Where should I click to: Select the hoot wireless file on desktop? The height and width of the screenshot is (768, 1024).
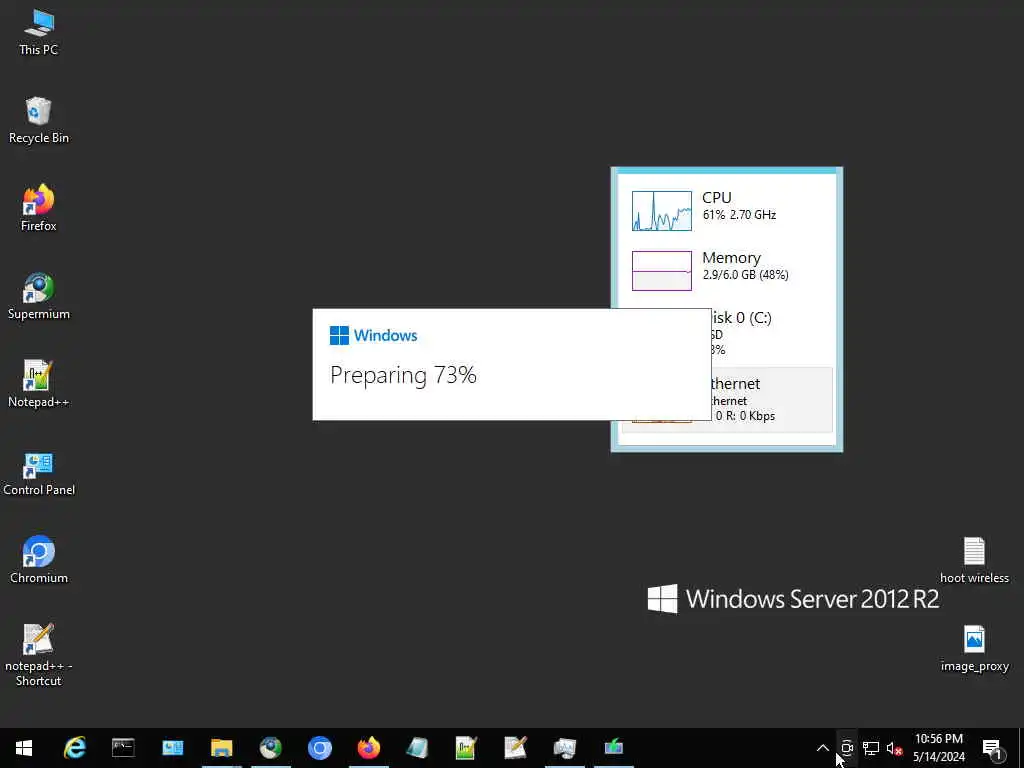(974, 560)
